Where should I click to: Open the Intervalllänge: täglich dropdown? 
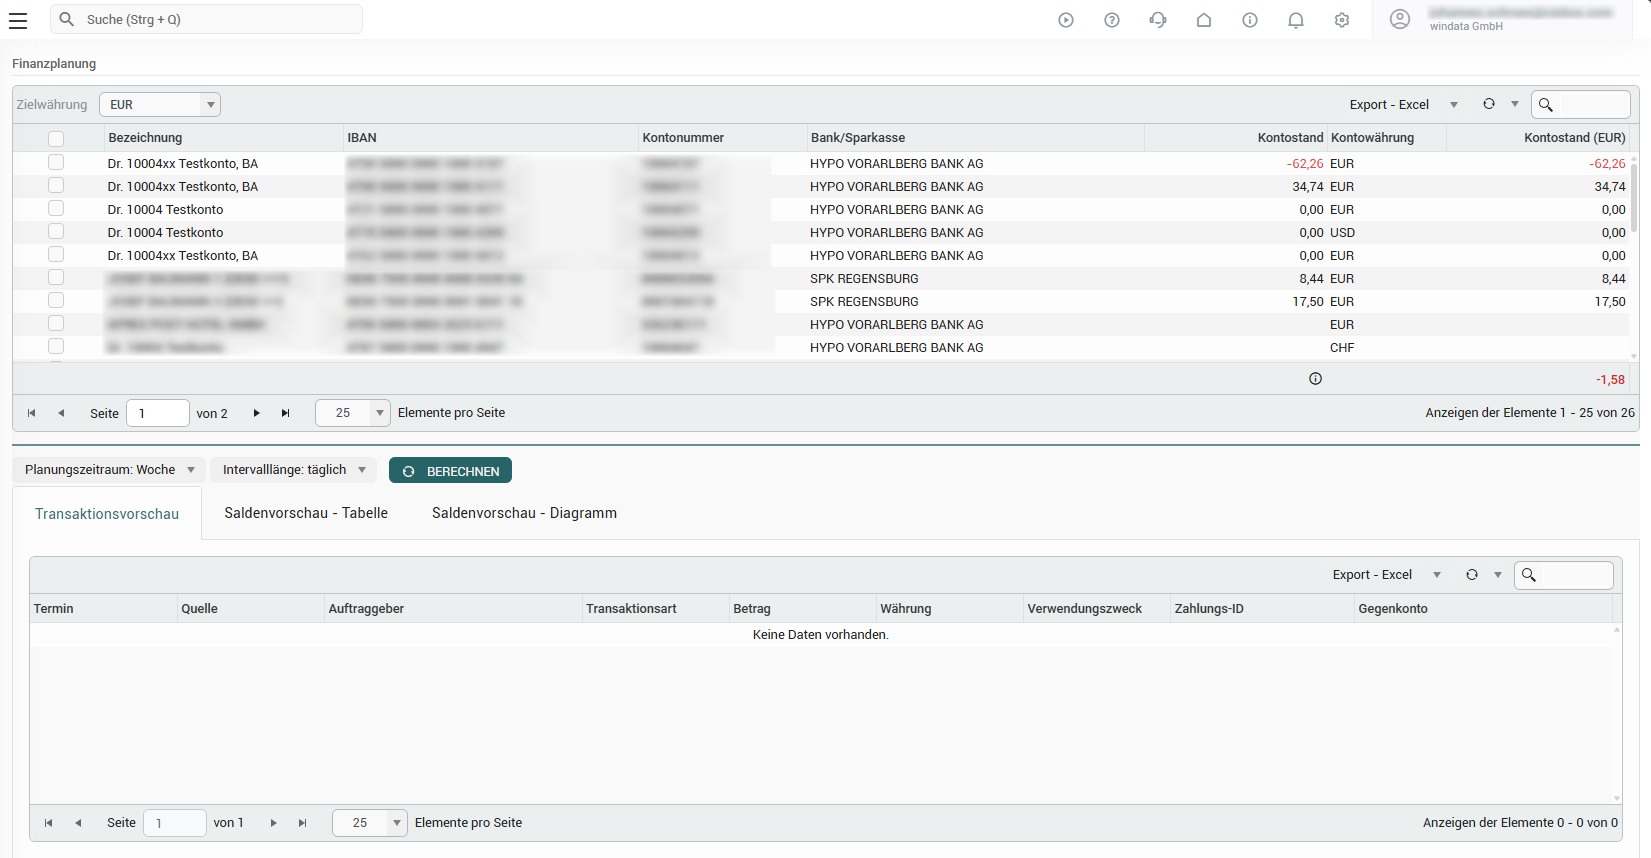294,470
